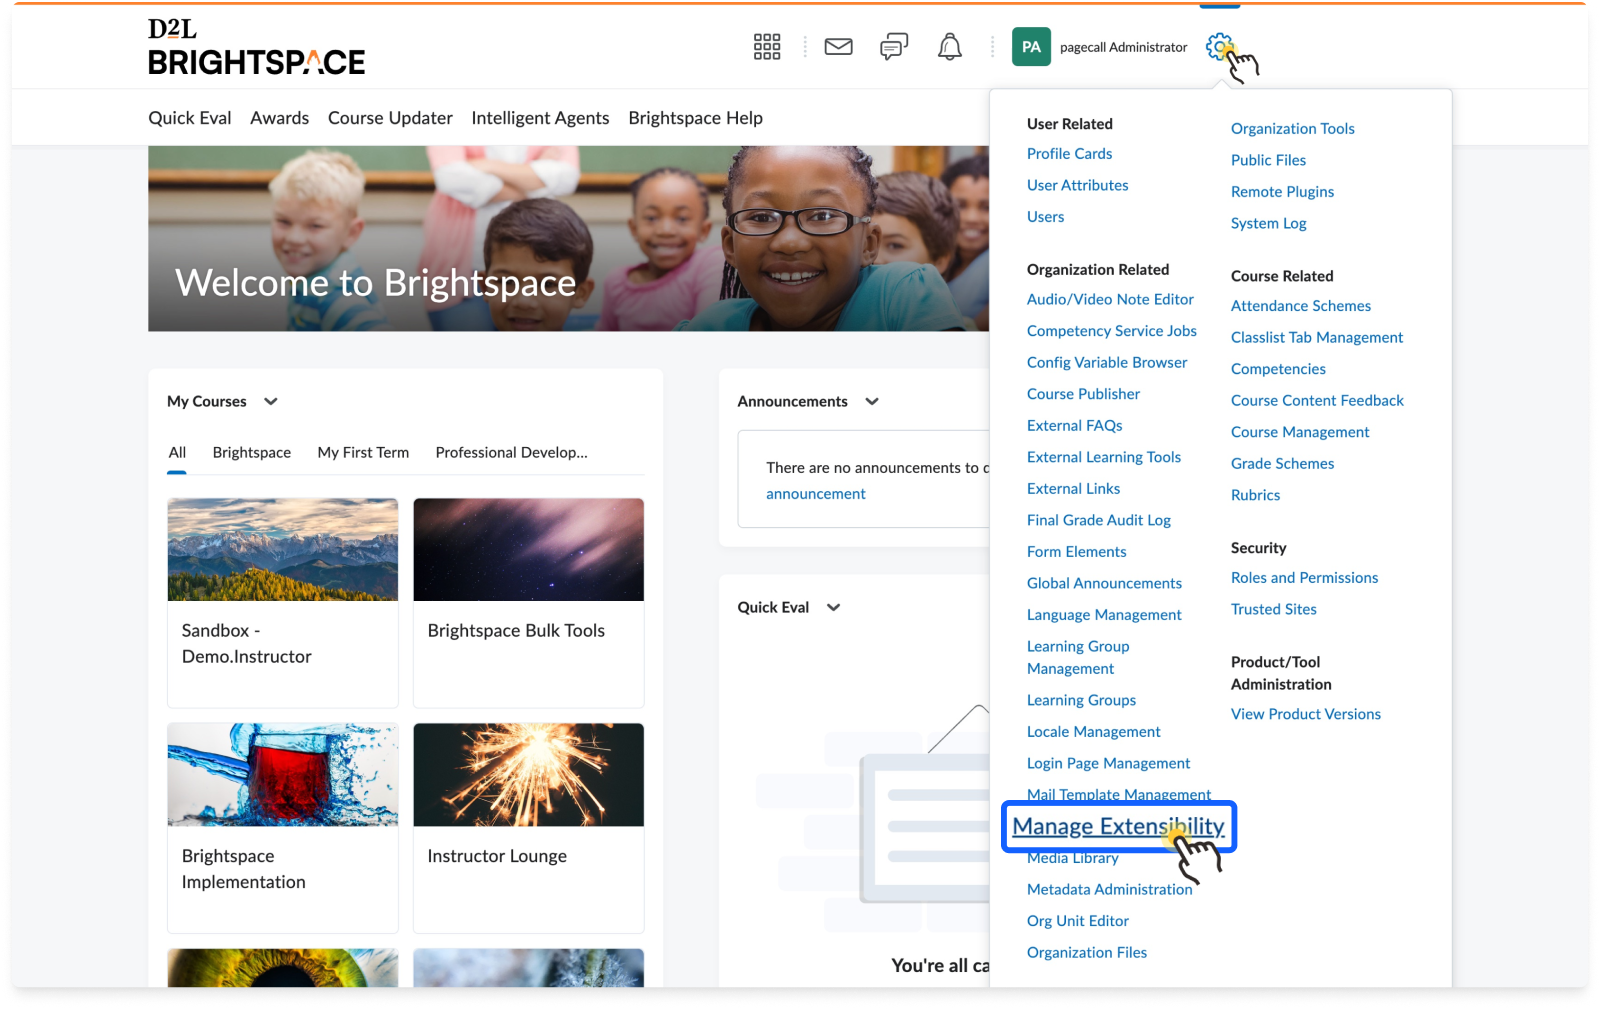Open Roles and Permissions link
1600x1009 pixels.
pos(1304,579)
